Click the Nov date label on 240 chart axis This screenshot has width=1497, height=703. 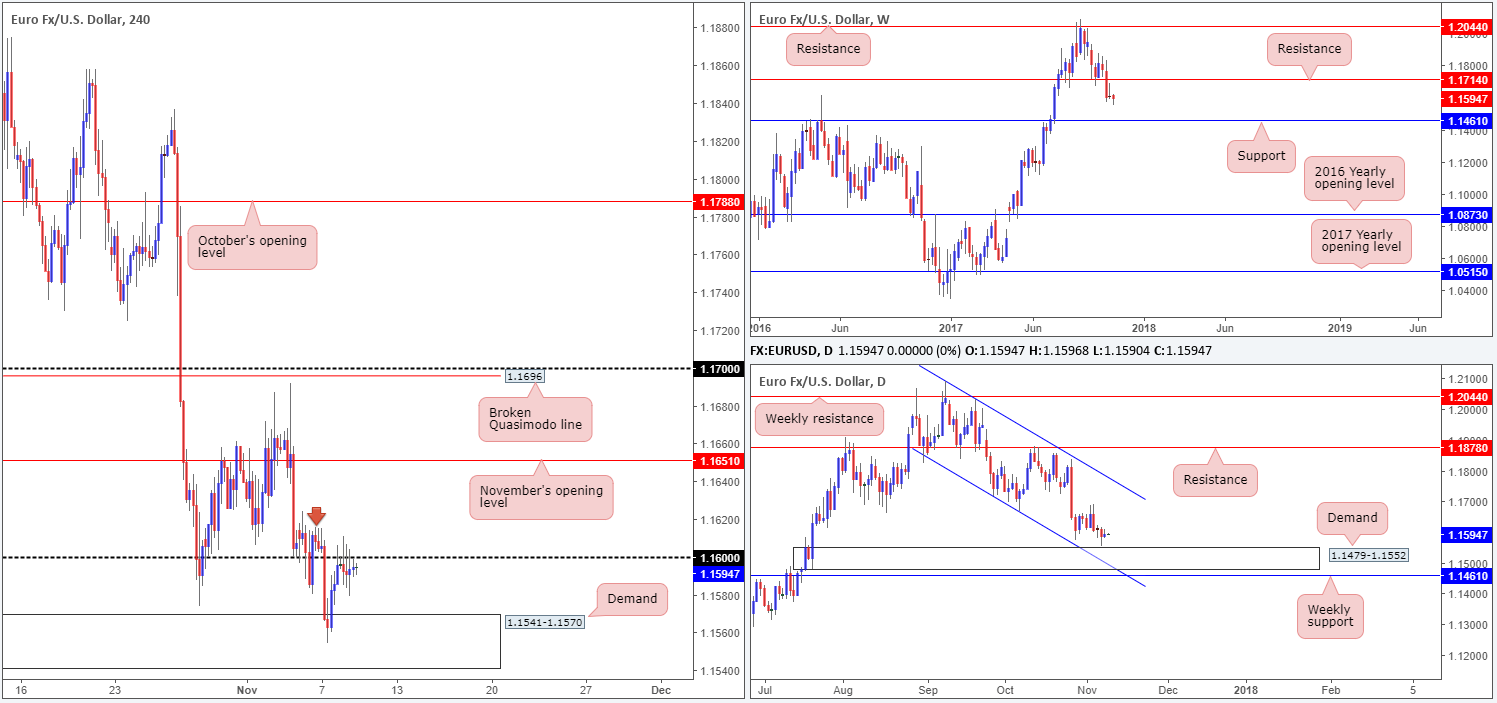coord(248,690)
